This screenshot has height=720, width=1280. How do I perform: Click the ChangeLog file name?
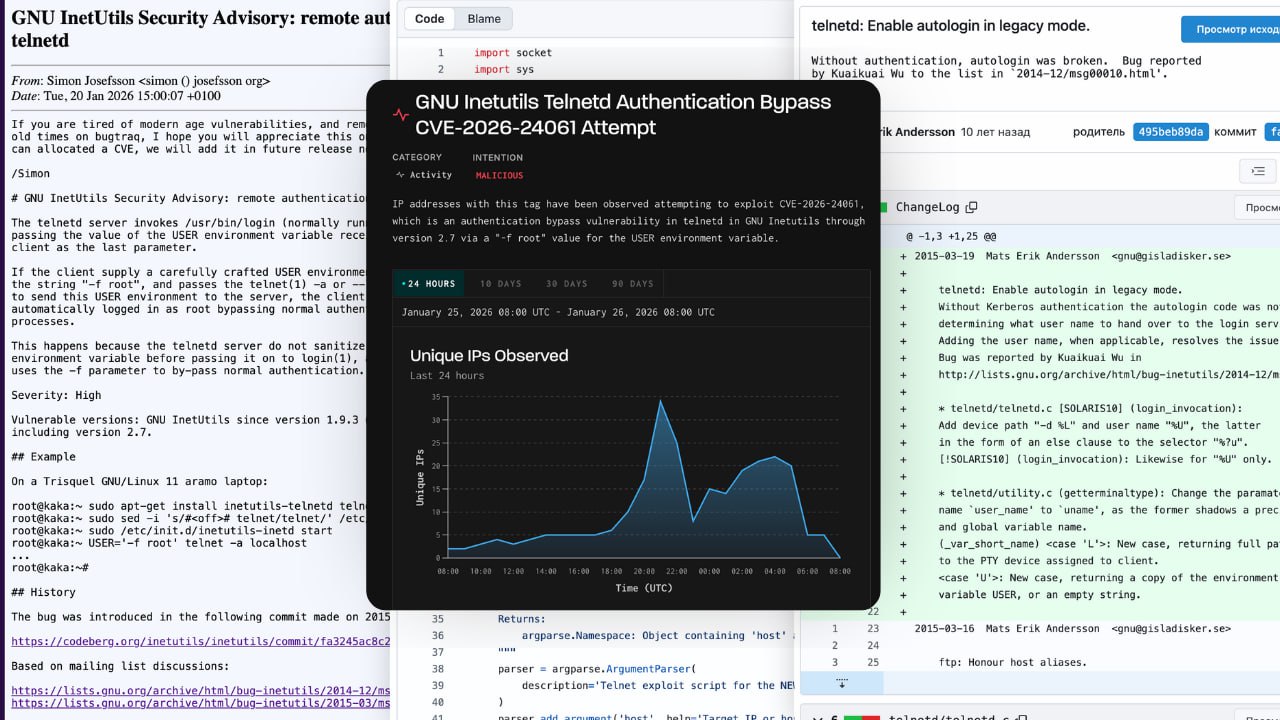[927, 207]
